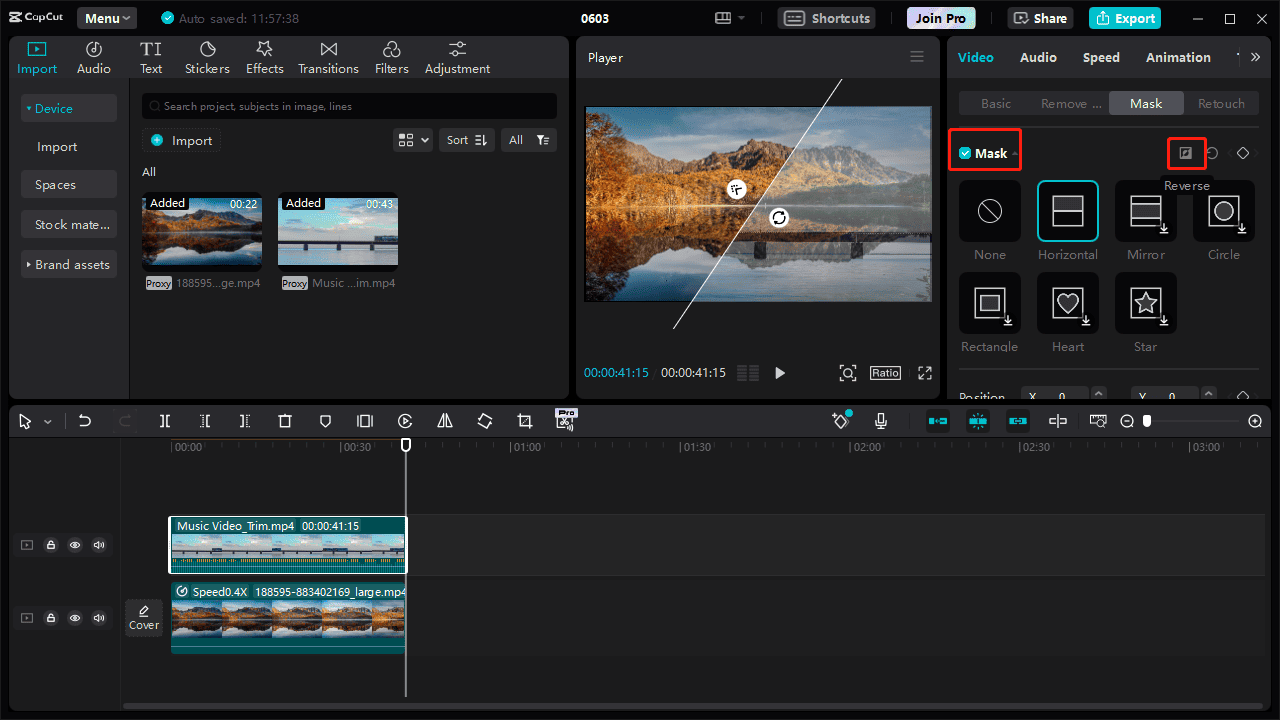Click the Join Pro button

[941, 18]
